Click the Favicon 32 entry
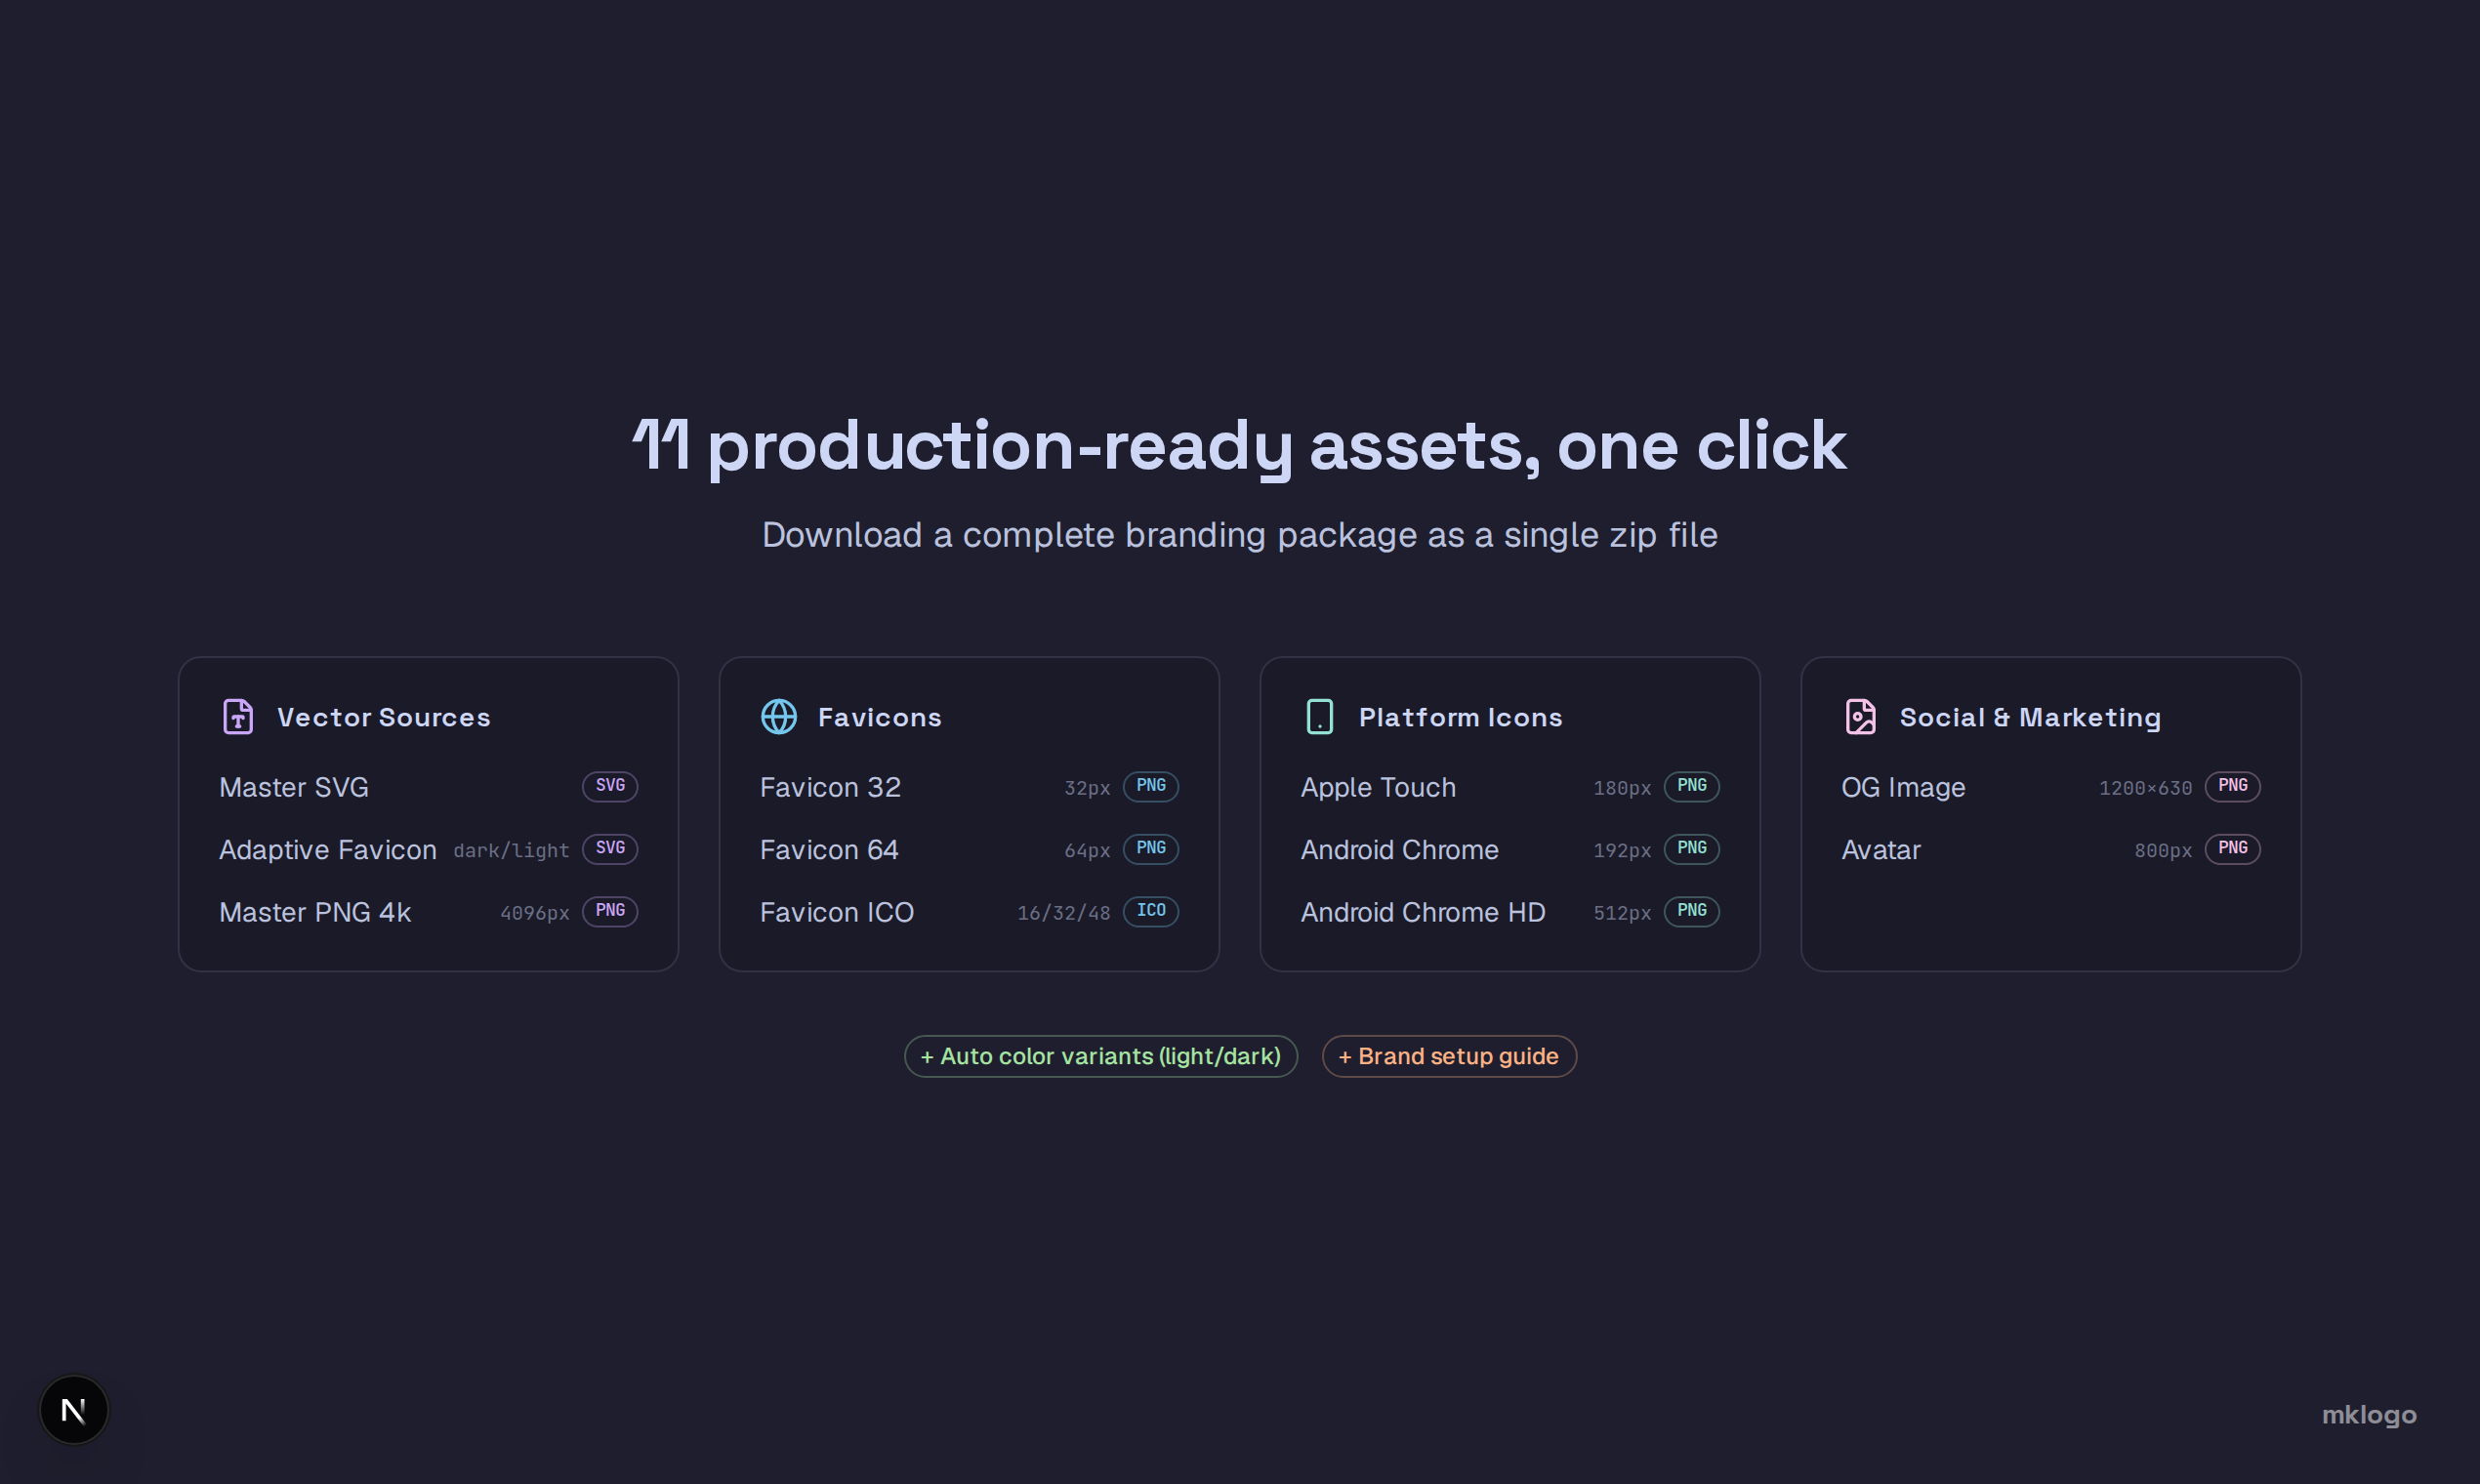The width and height of the screenshot is (2480, 1484). (x=830, y=788)
